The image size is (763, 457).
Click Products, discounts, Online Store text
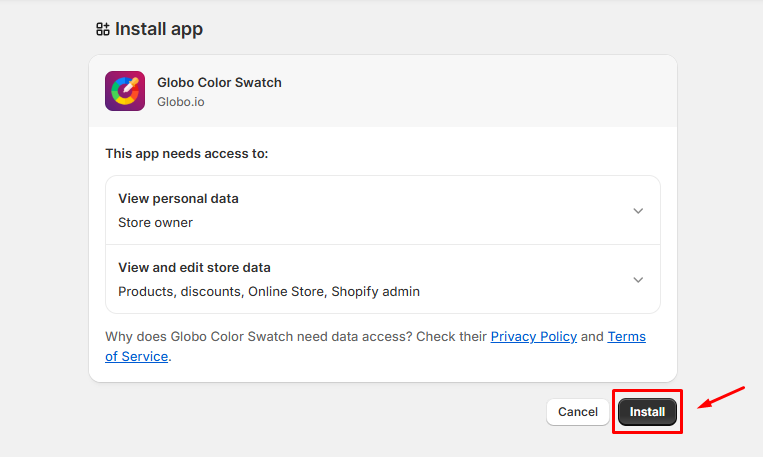tap(269, 292)
